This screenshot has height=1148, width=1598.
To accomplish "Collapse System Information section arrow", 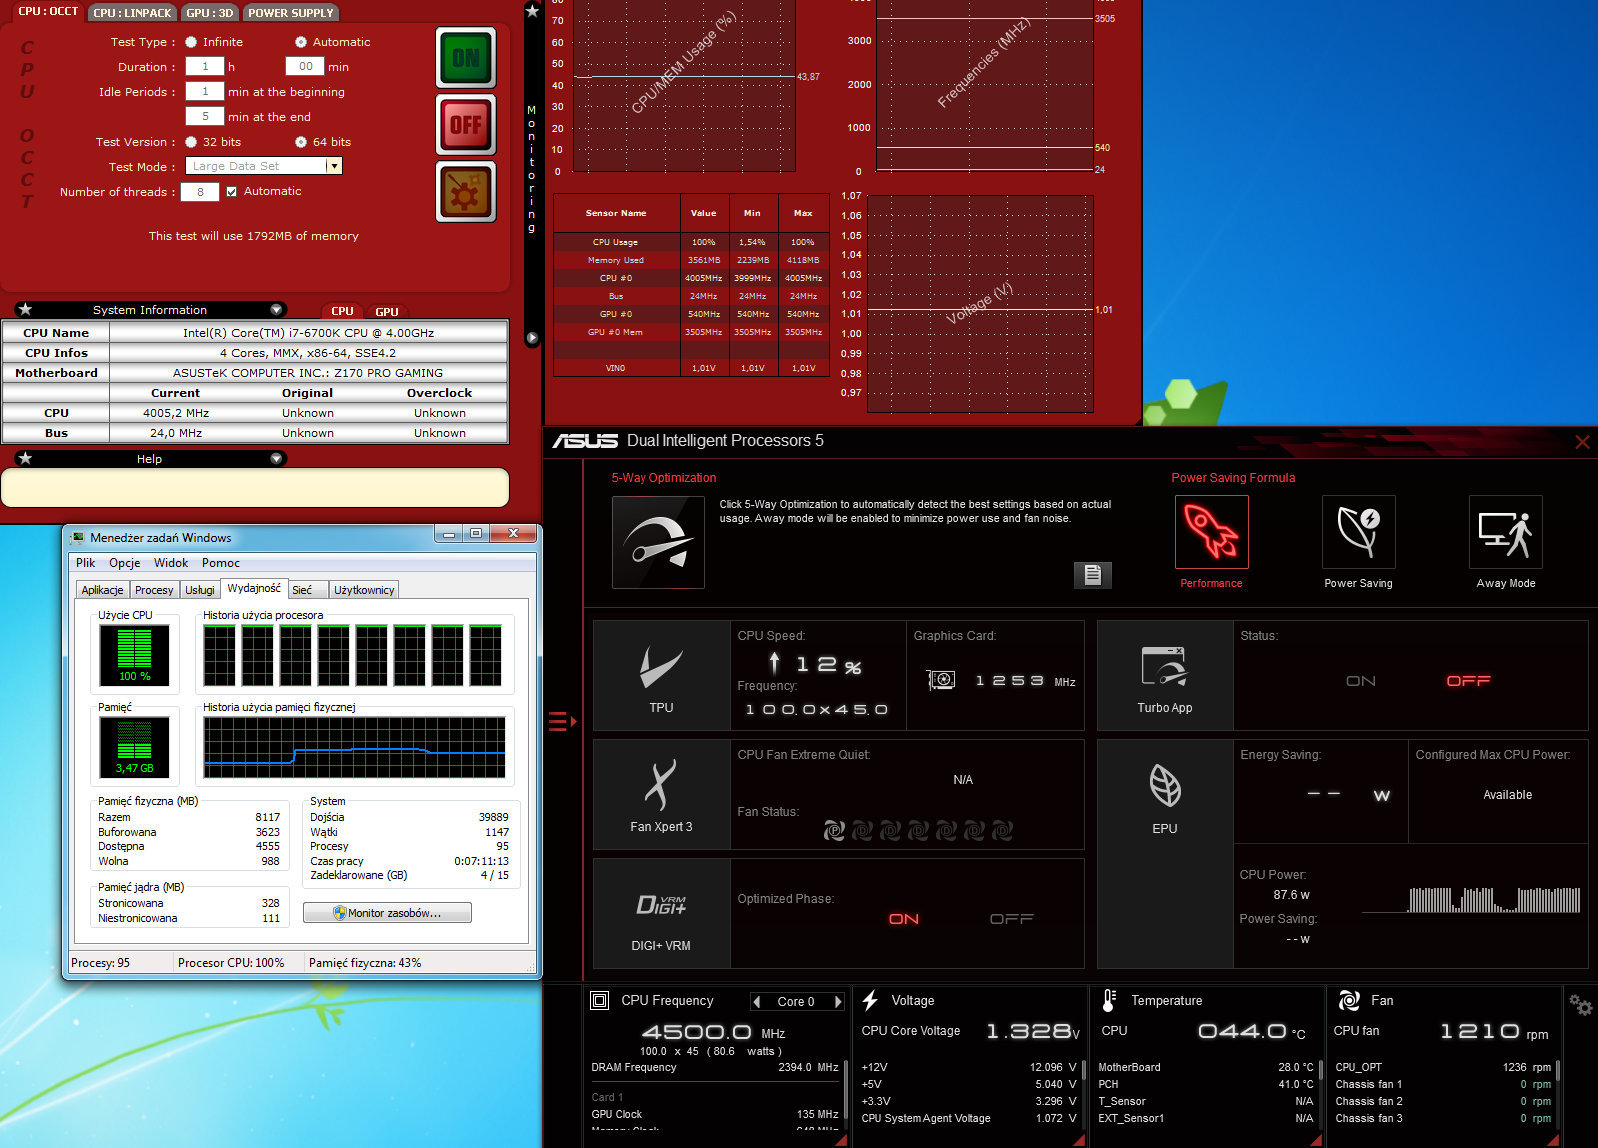I will click(276, 310).
